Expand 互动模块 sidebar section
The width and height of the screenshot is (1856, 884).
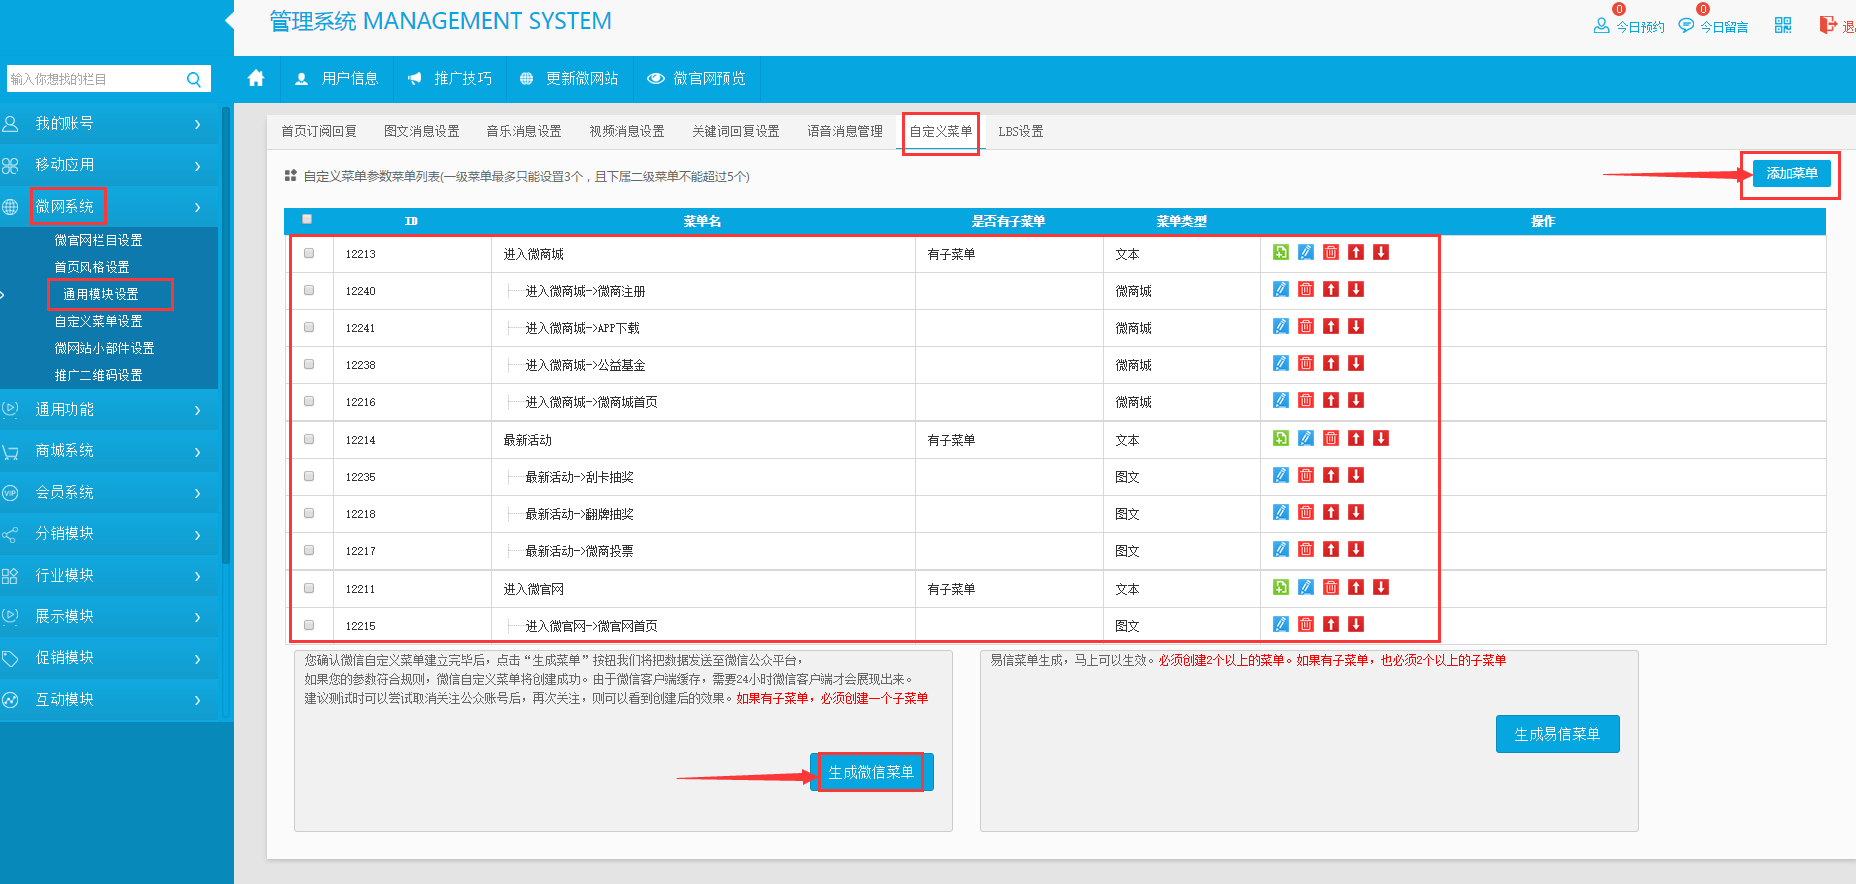(109, 699)
